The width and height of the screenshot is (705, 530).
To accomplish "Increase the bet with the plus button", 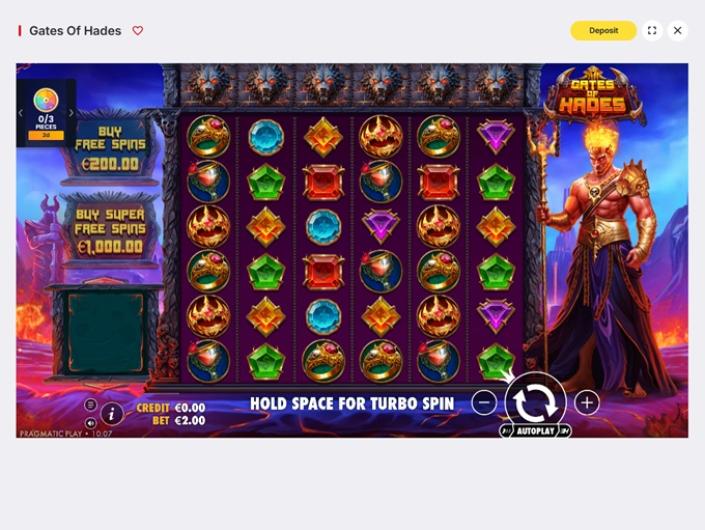I will coord(587,403).
